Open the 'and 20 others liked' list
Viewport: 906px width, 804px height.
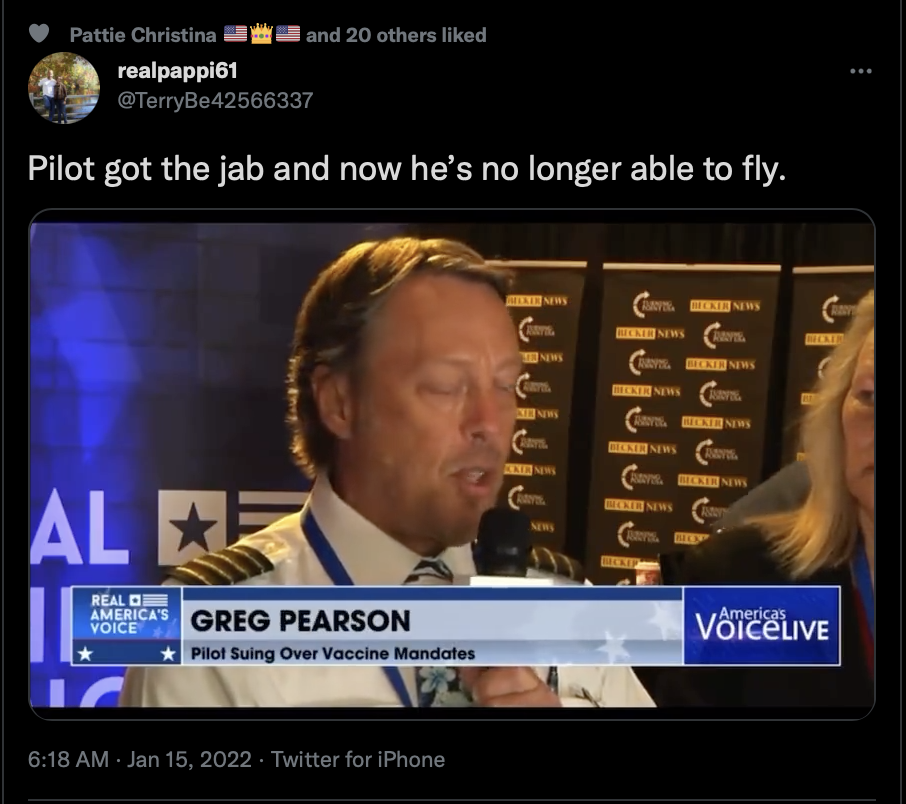[396, 35]
